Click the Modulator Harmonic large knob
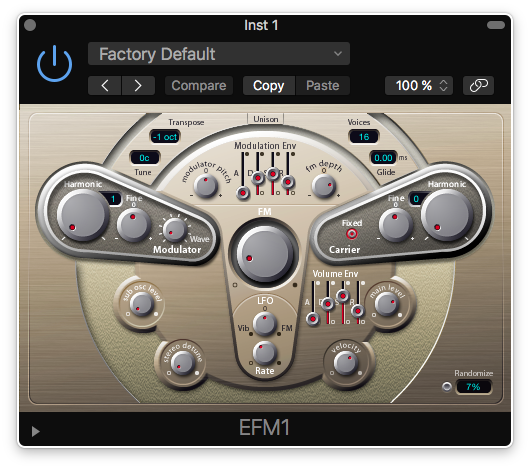 [x=82, y=215]
